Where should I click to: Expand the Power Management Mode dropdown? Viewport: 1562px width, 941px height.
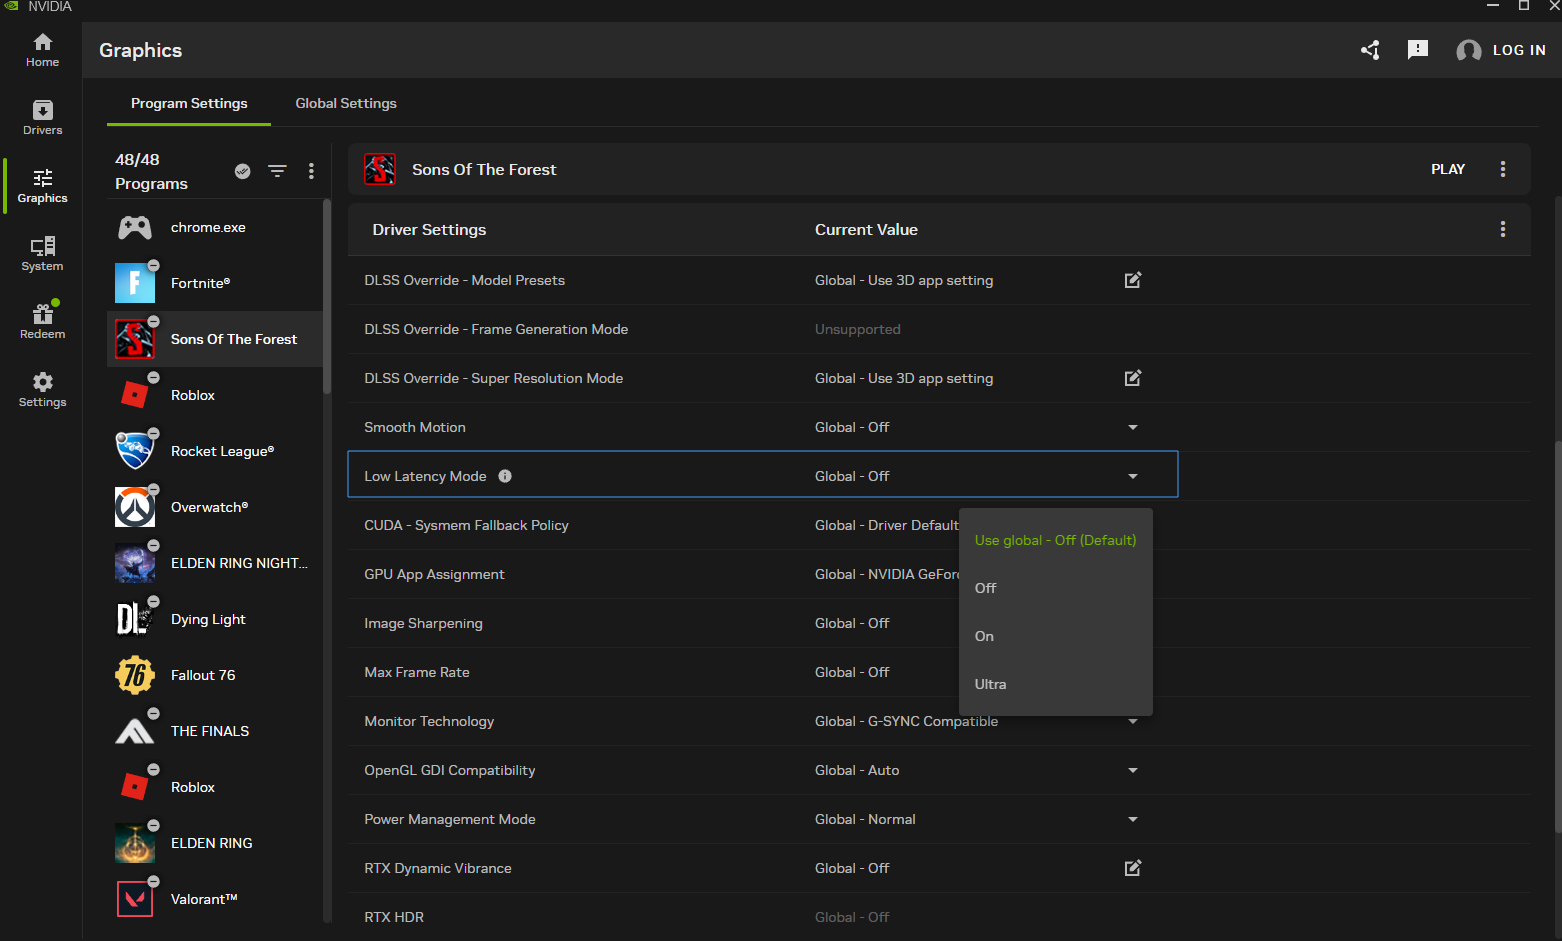tap(1132, 819)
